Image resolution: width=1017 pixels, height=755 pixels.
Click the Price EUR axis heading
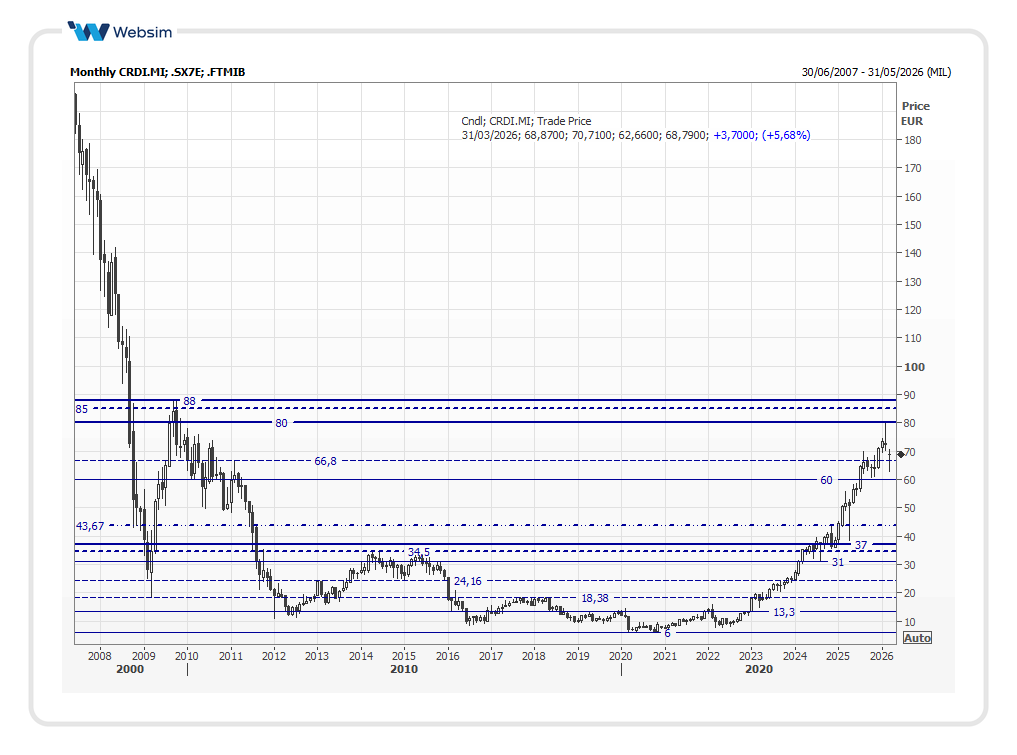point(914,113)
